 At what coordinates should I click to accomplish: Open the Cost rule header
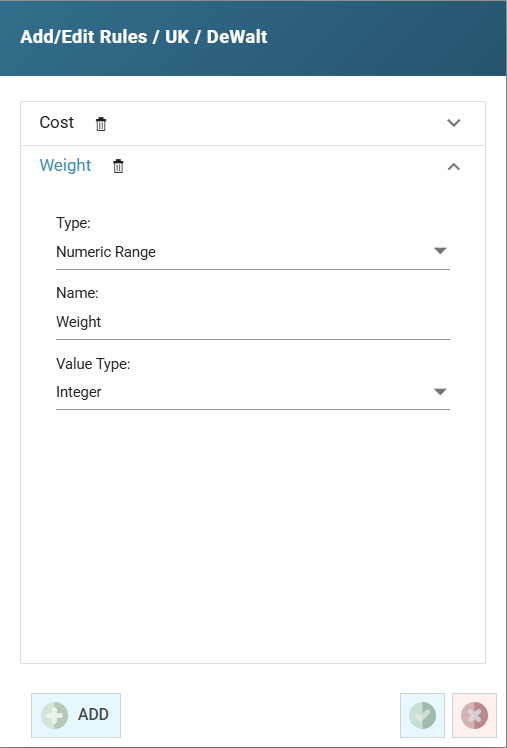tap(253, 123)
